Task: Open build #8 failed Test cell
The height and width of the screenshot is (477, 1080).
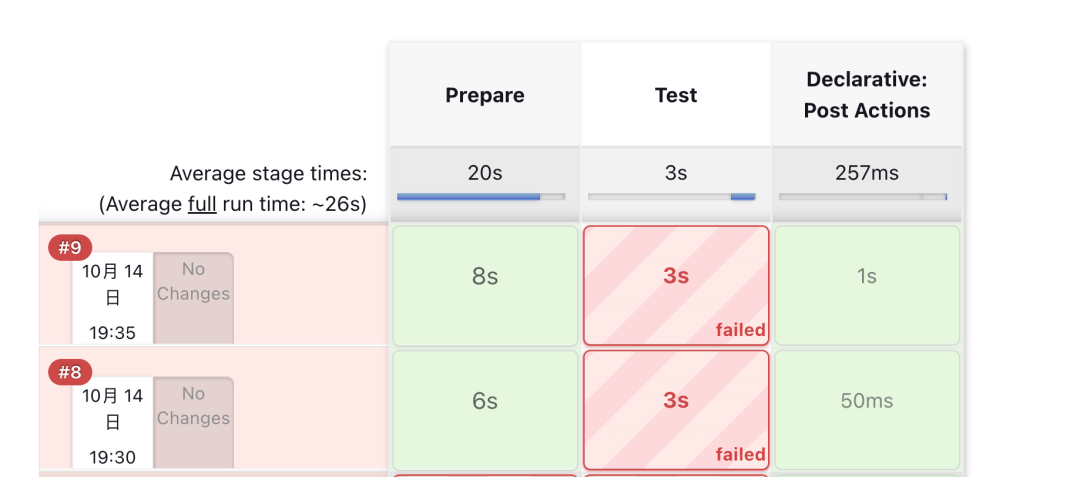Action: click(x=676, y=410)
